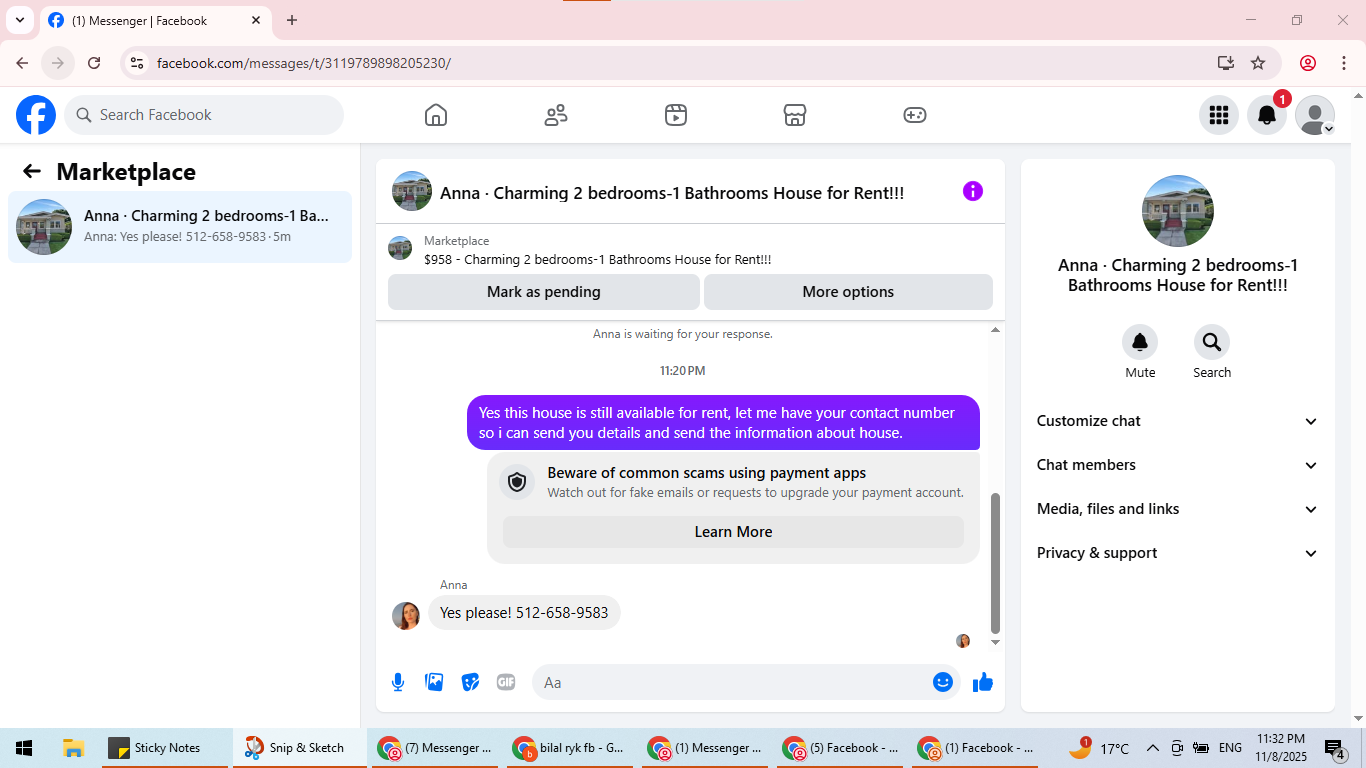Click the Search magnifier in chat details

(x=1212, y=343)
